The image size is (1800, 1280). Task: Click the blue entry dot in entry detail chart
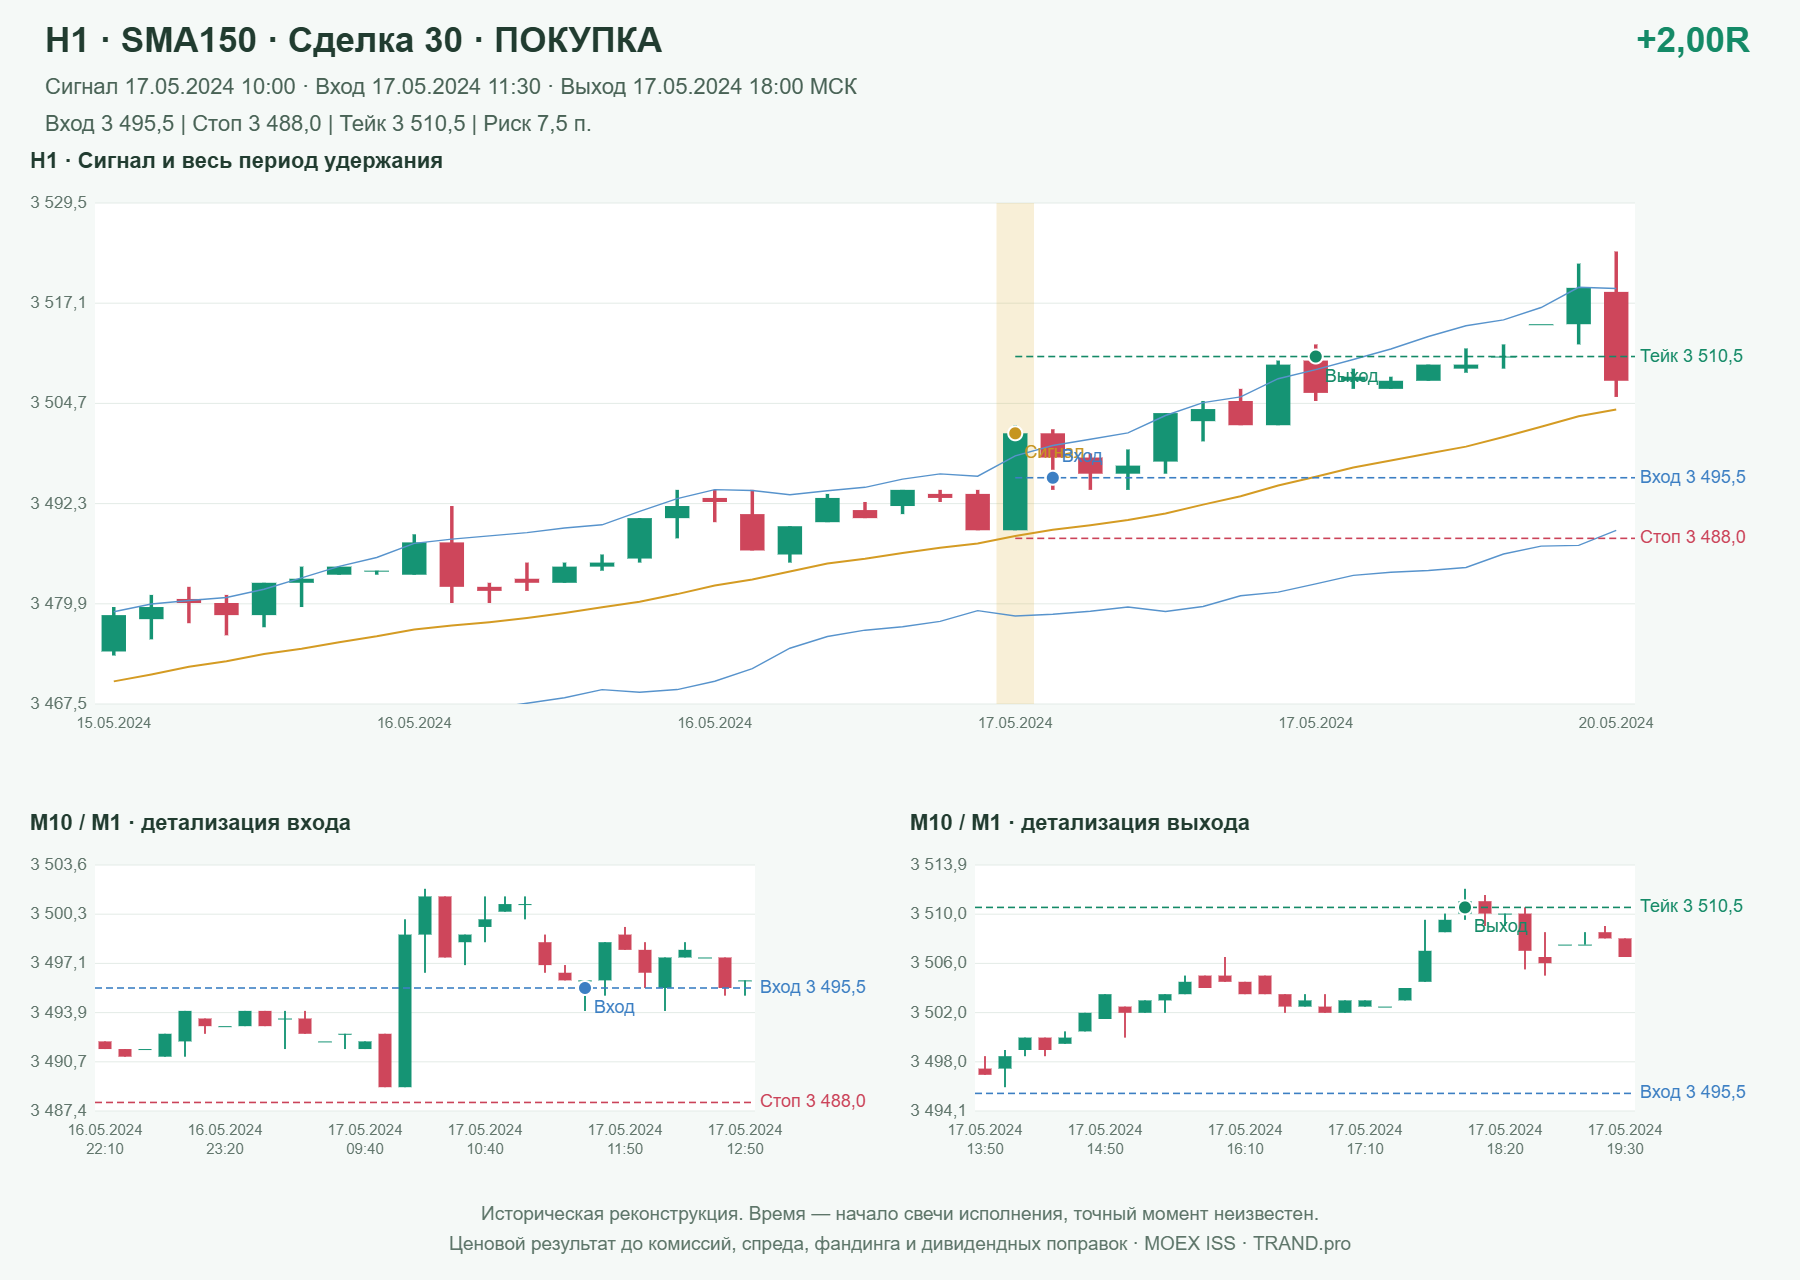[585, 988]
